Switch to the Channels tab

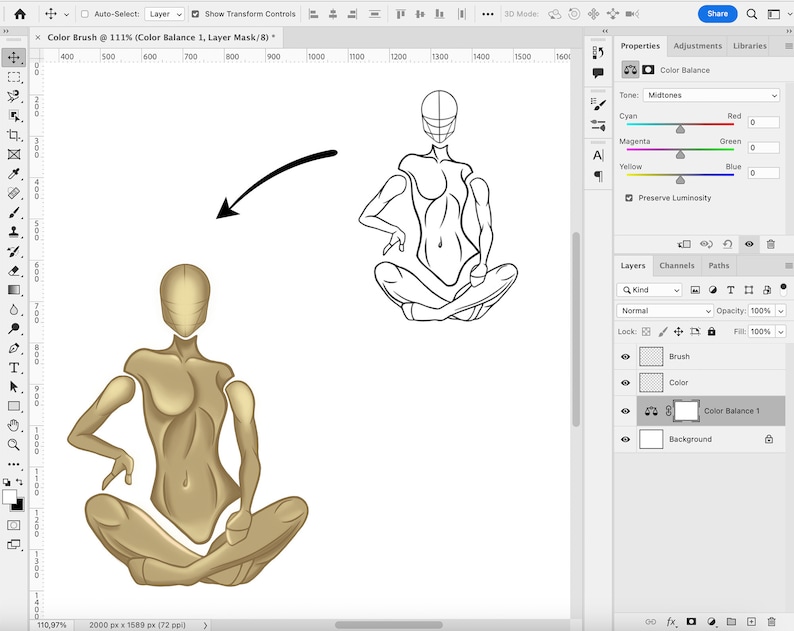coord(677,266)
